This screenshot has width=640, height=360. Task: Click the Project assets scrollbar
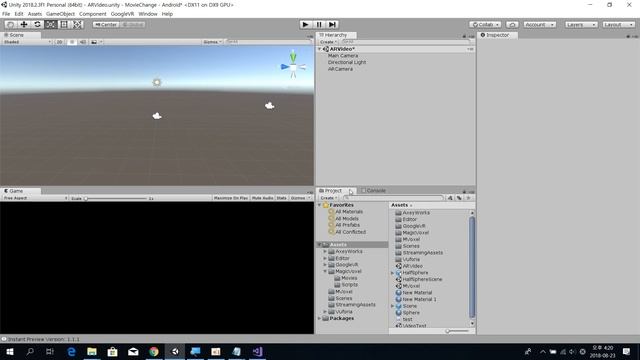pos(472,267)
